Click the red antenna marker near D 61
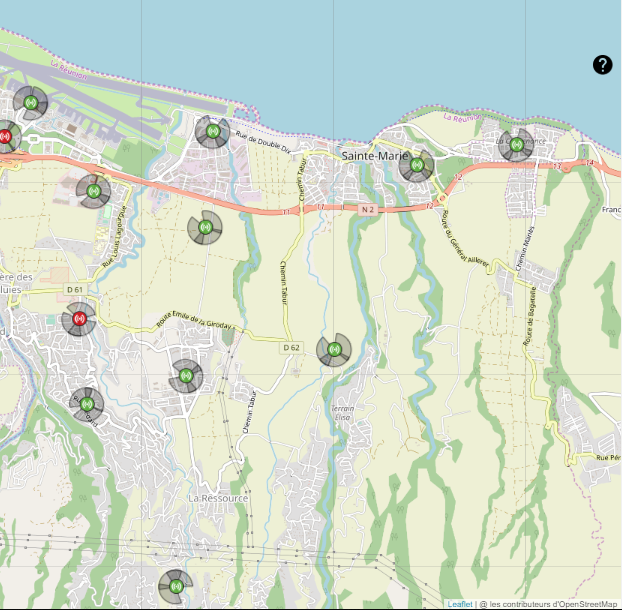The height and width of the screenshot is (610, 622). [x=79, y=319]
